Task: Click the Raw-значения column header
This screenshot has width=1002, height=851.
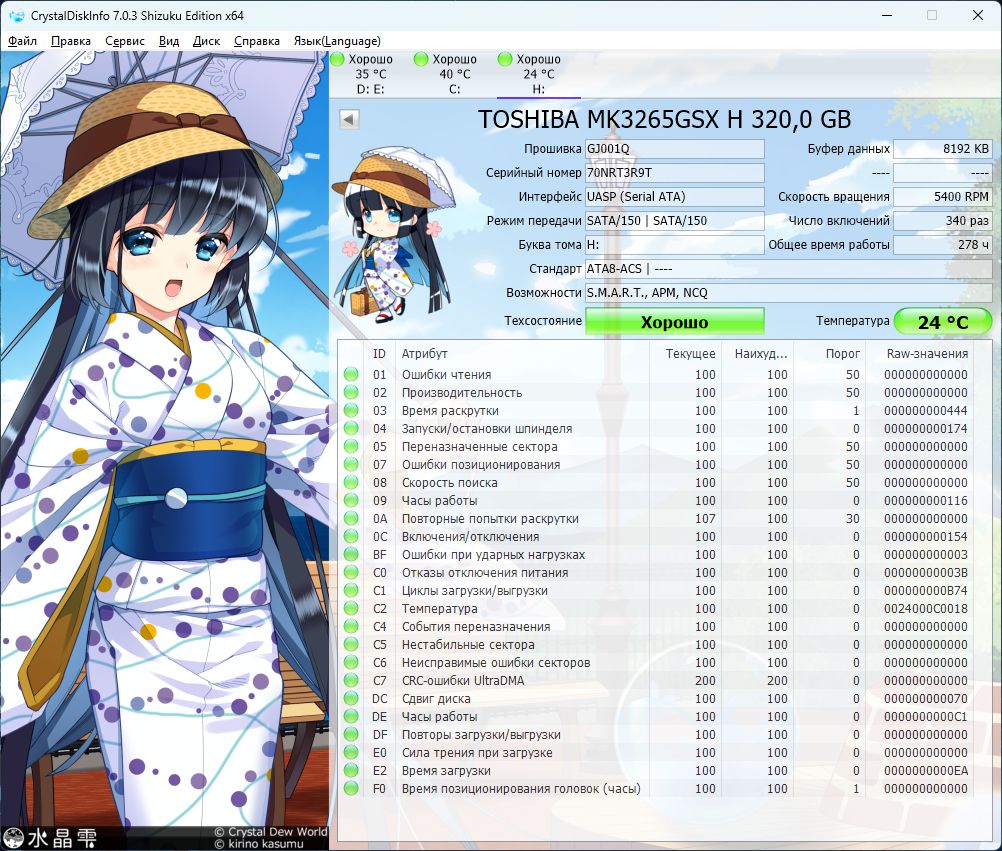Action: click(x=927, y=353)
